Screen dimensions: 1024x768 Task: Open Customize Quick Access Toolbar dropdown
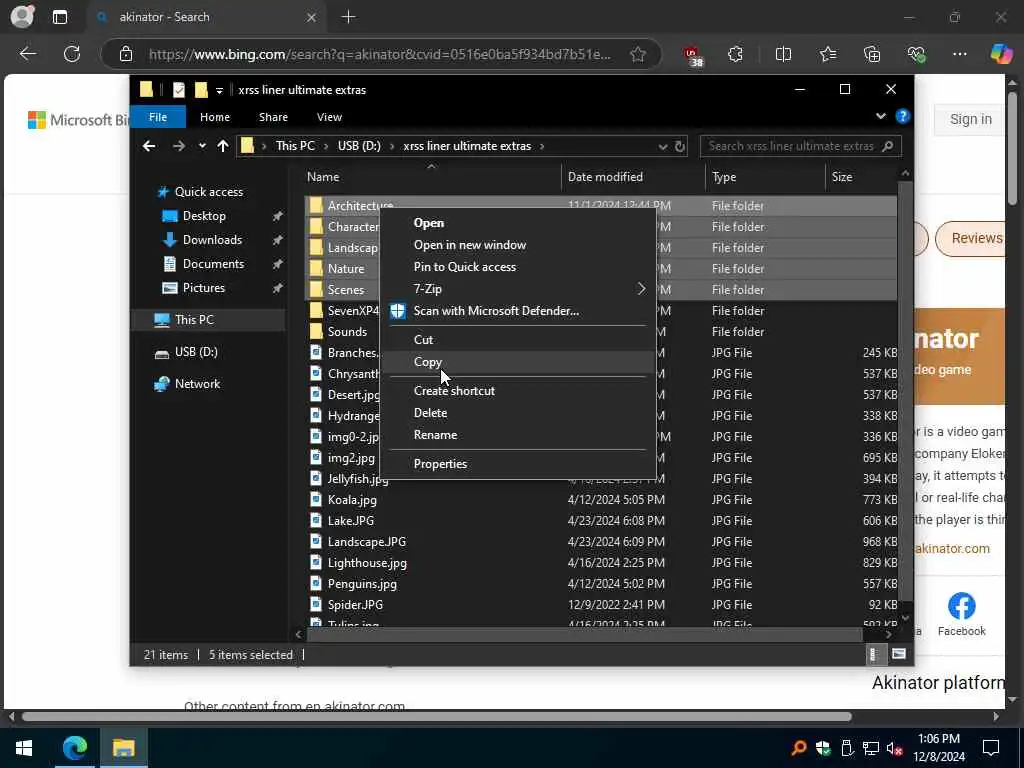[219, 90]
